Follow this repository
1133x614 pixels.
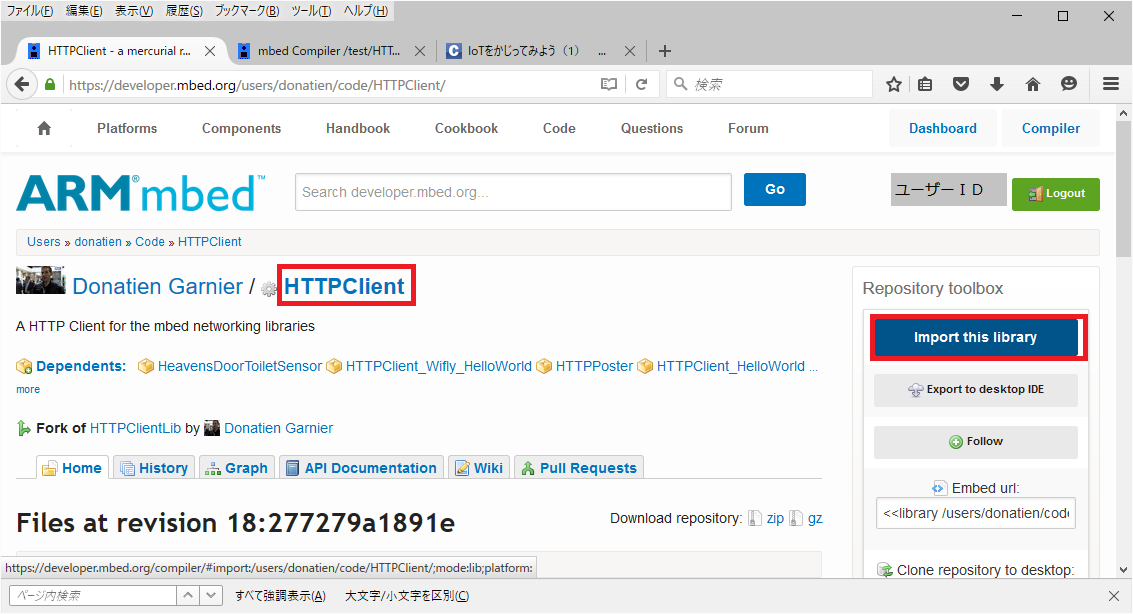coord(975,441)
